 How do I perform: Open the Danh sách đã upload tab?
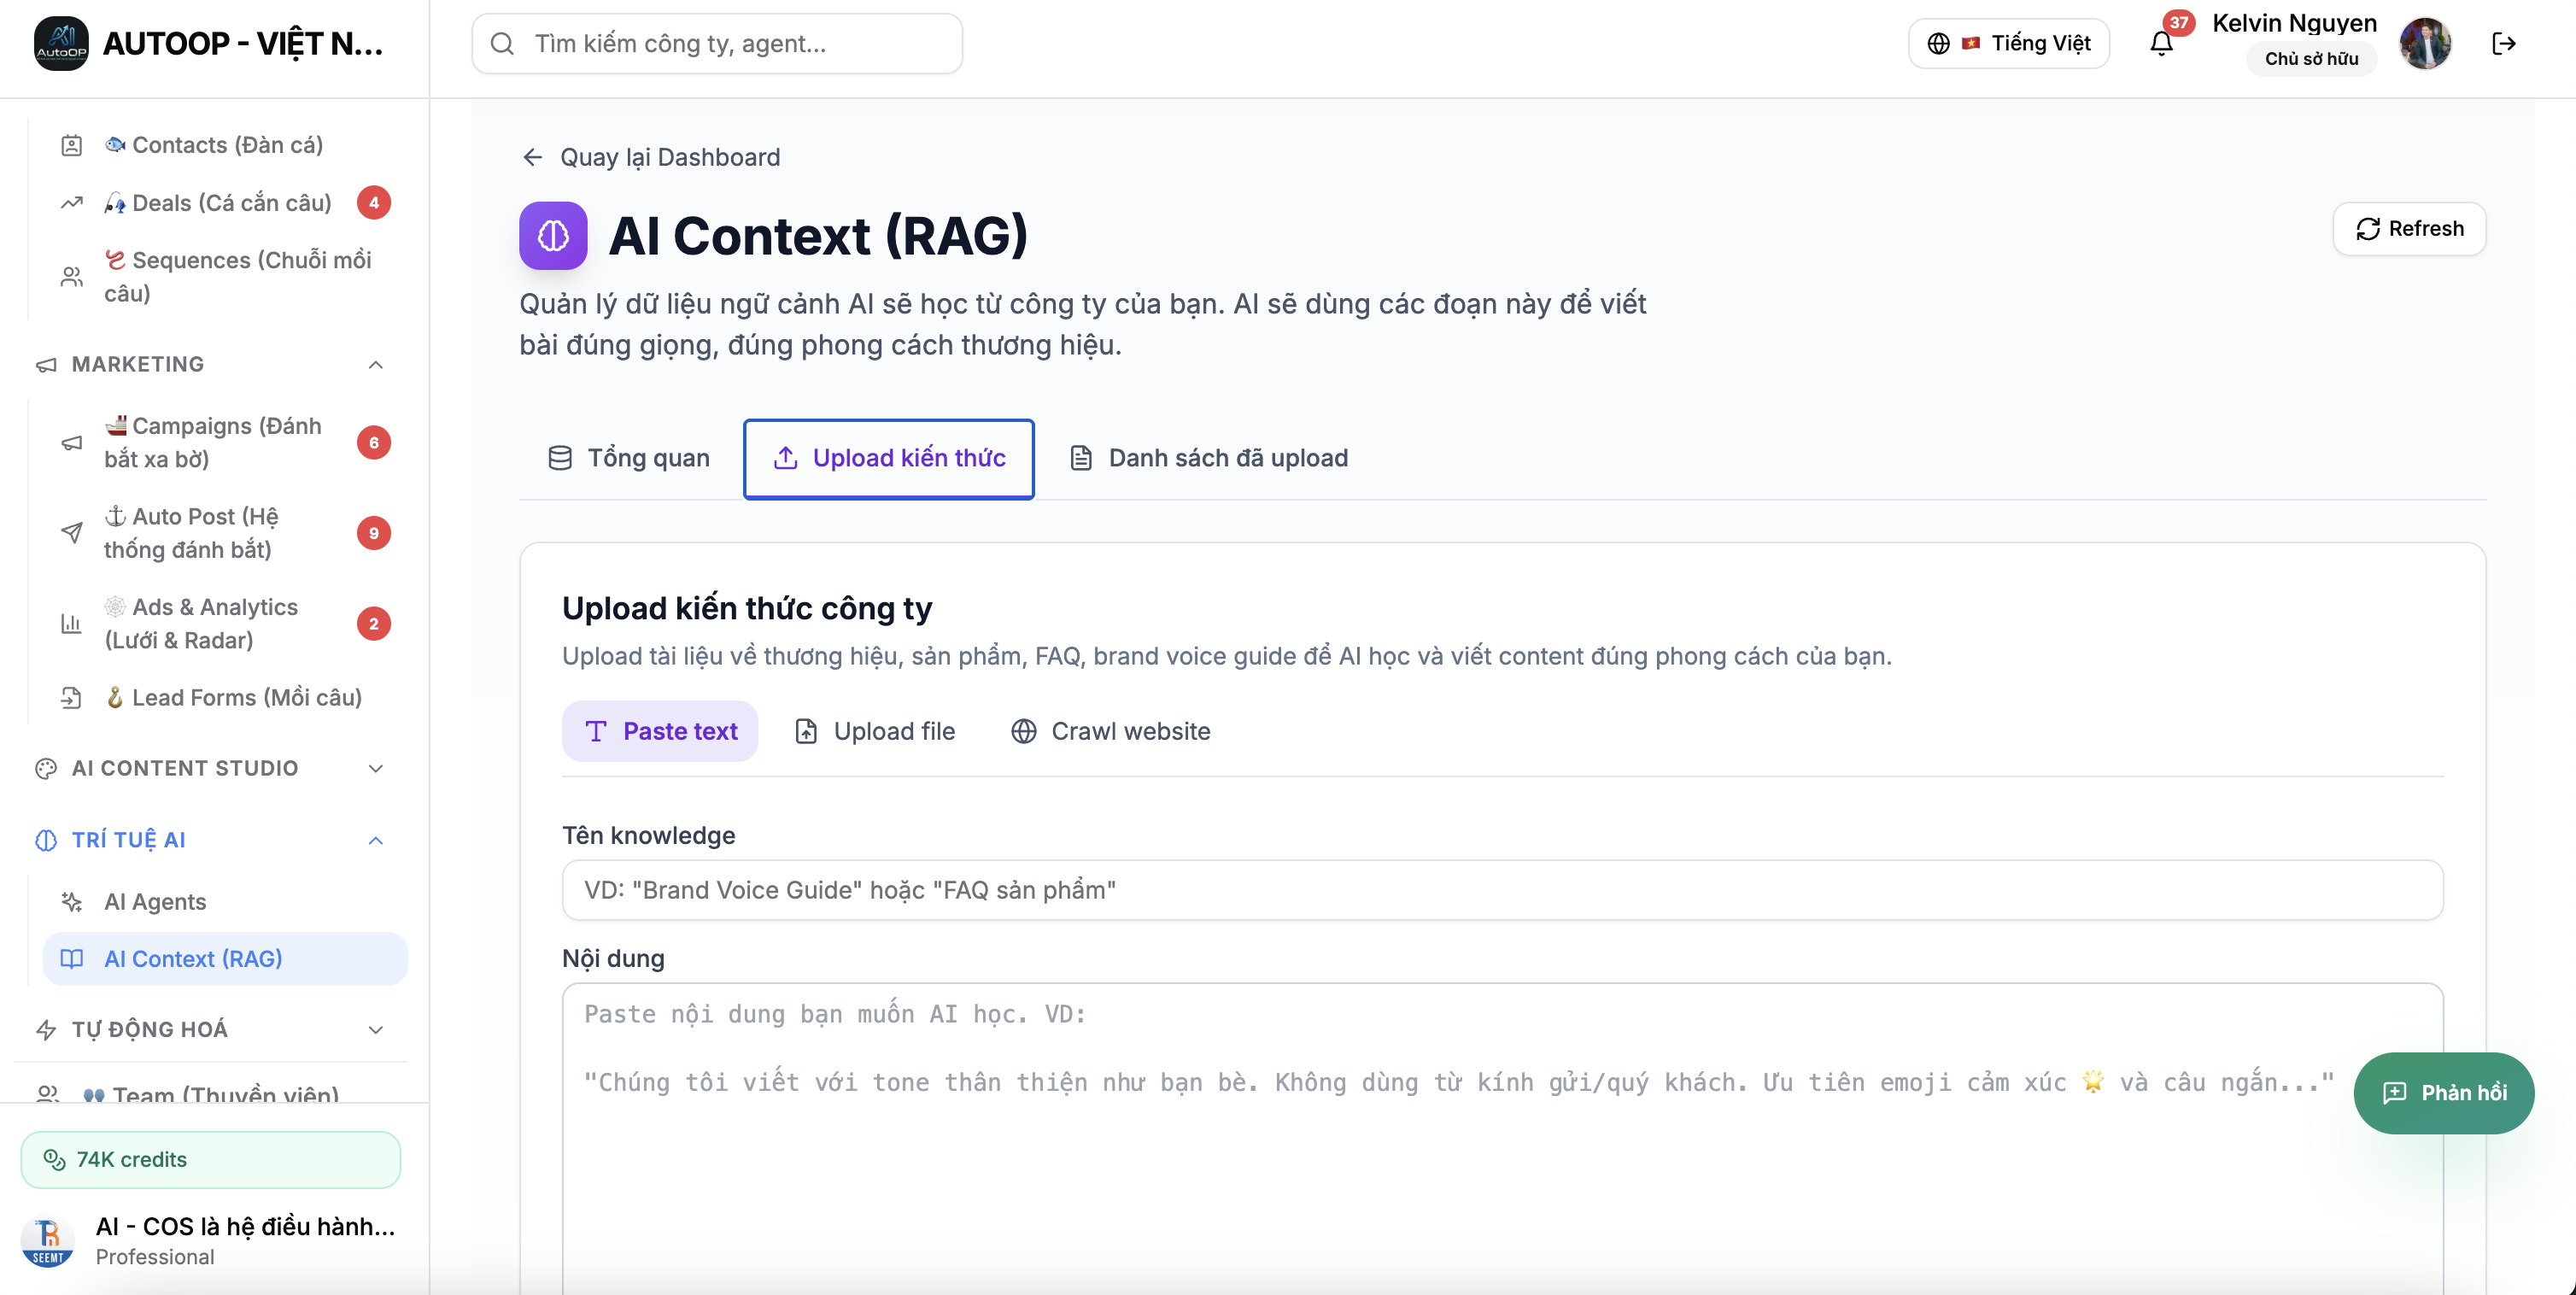pyautogui.click(x=1209, y=458)
